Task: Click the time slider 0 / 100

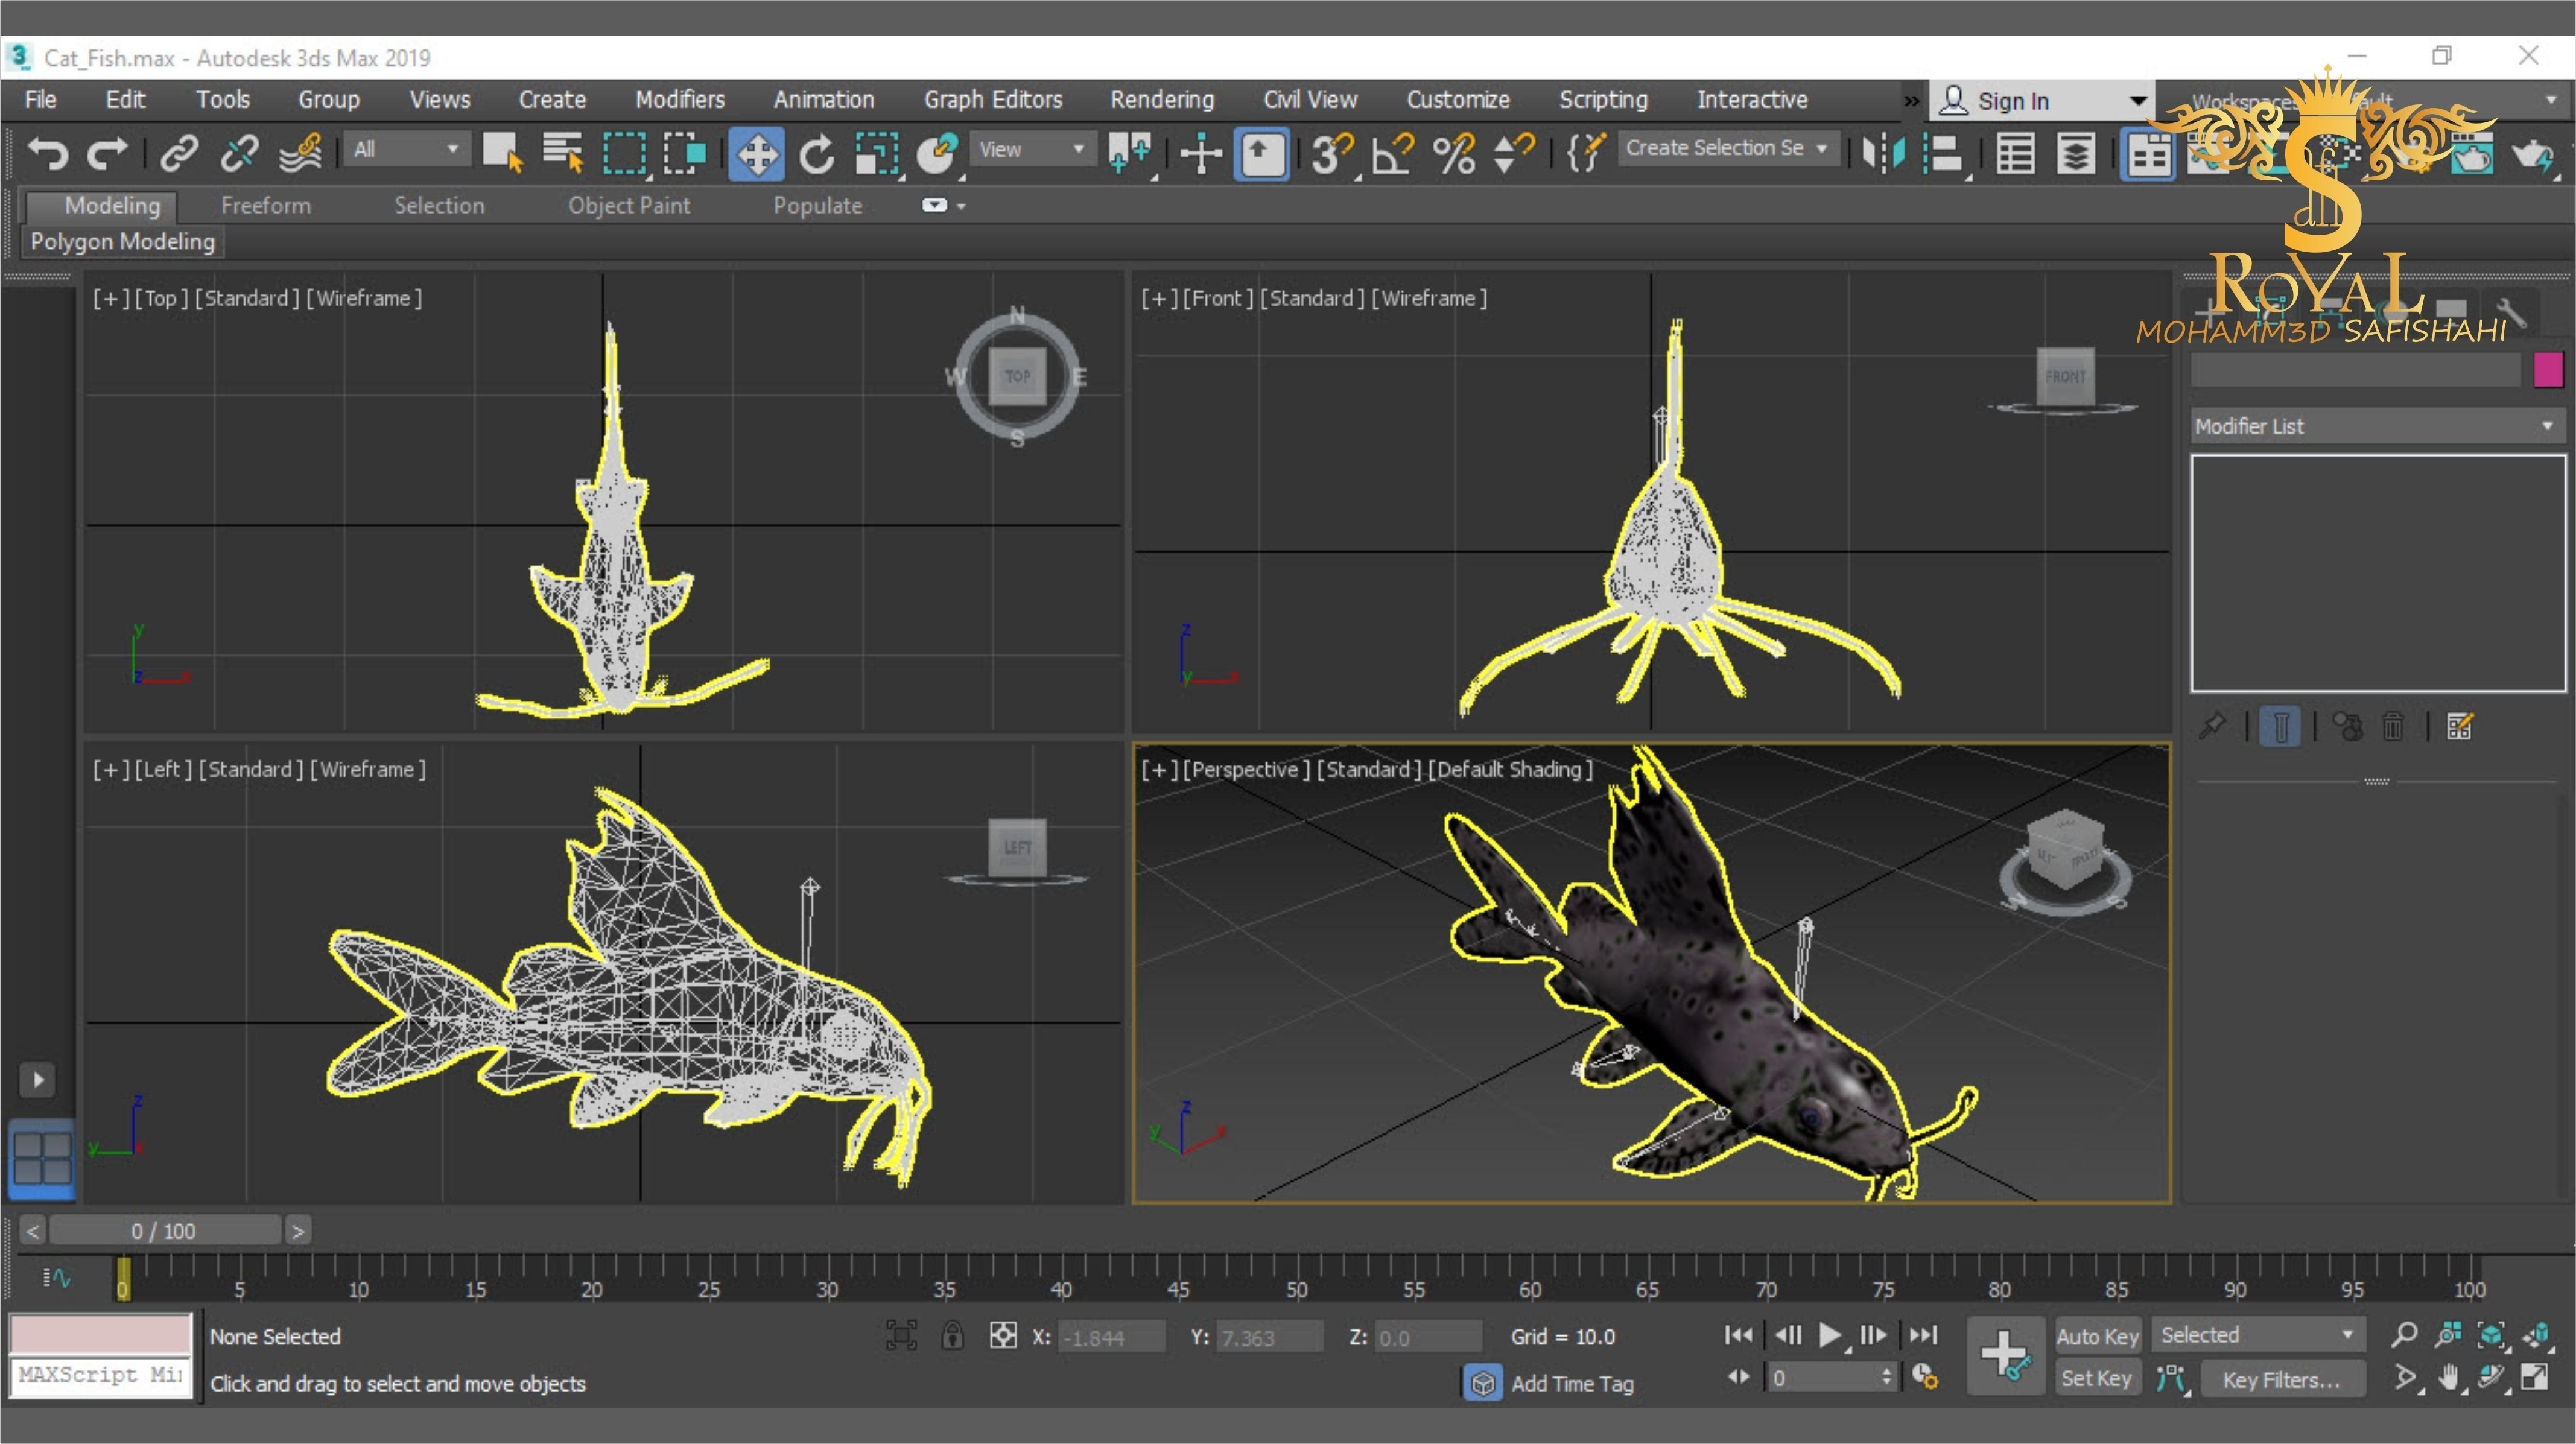Action: tap(165, 1230)
